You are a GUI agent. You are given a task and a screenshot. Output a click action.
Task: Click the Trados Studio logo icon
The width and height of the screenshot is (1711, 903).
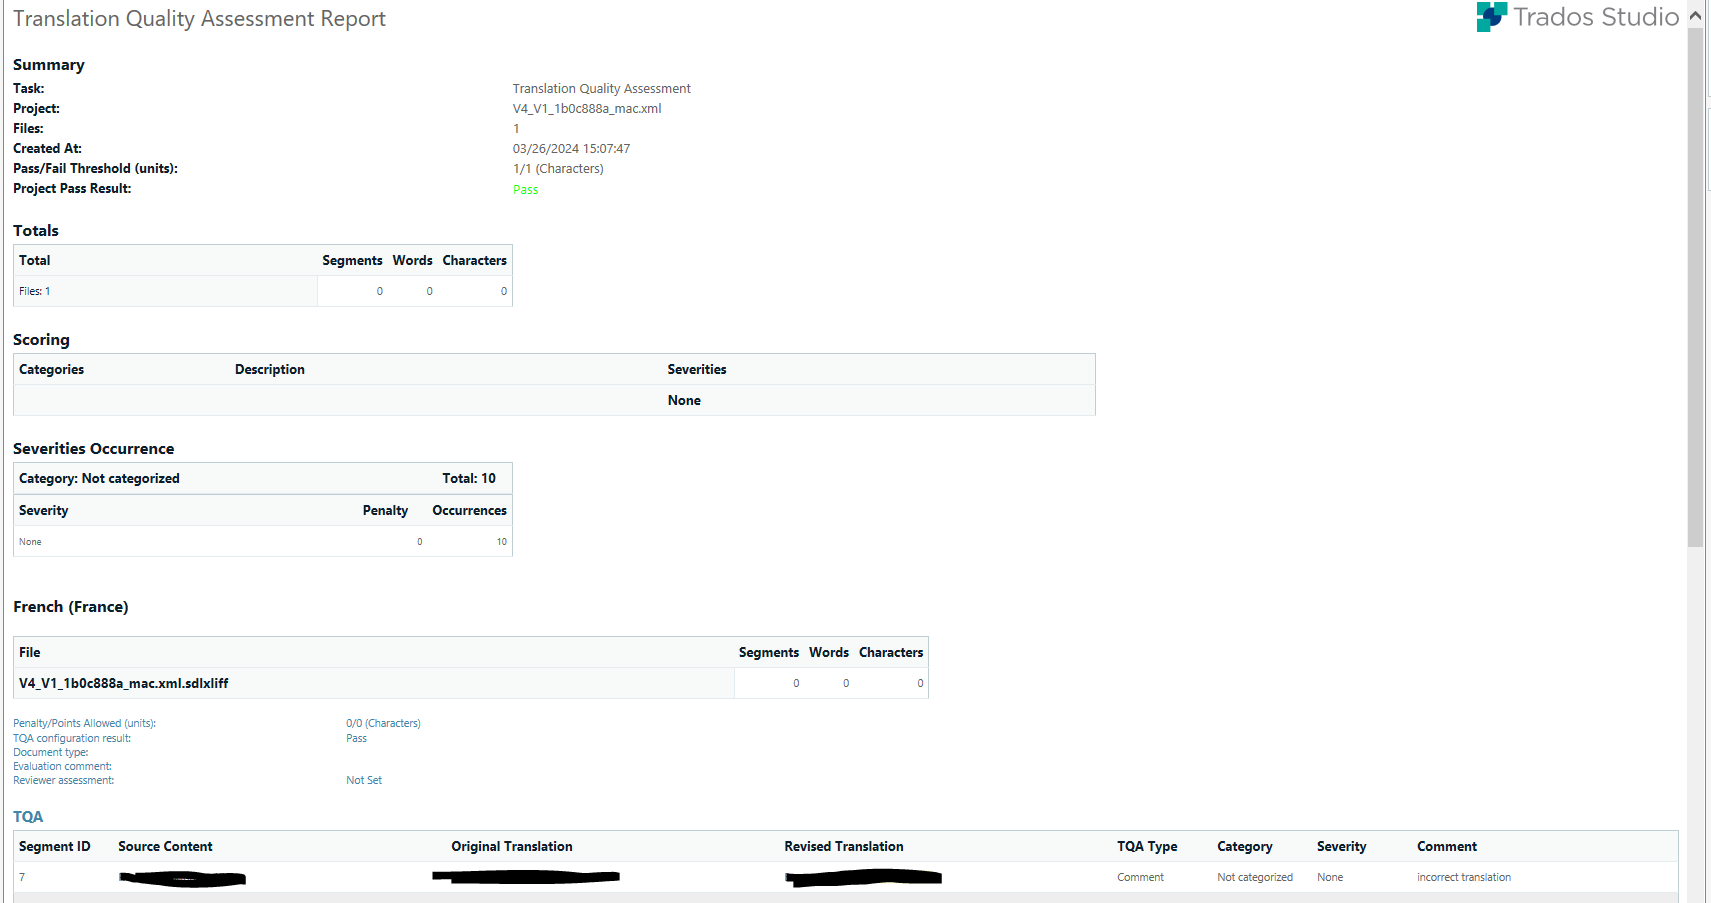click(1491, 16)
